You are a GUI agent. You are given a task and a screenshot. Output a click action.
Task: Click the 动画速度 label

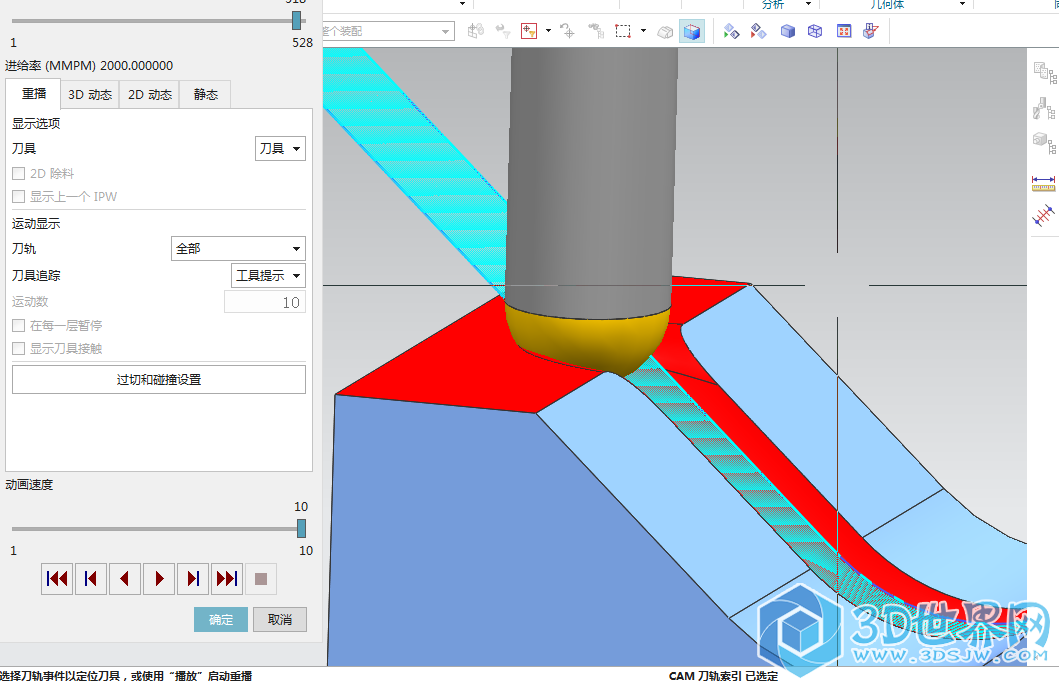(29, 485)
